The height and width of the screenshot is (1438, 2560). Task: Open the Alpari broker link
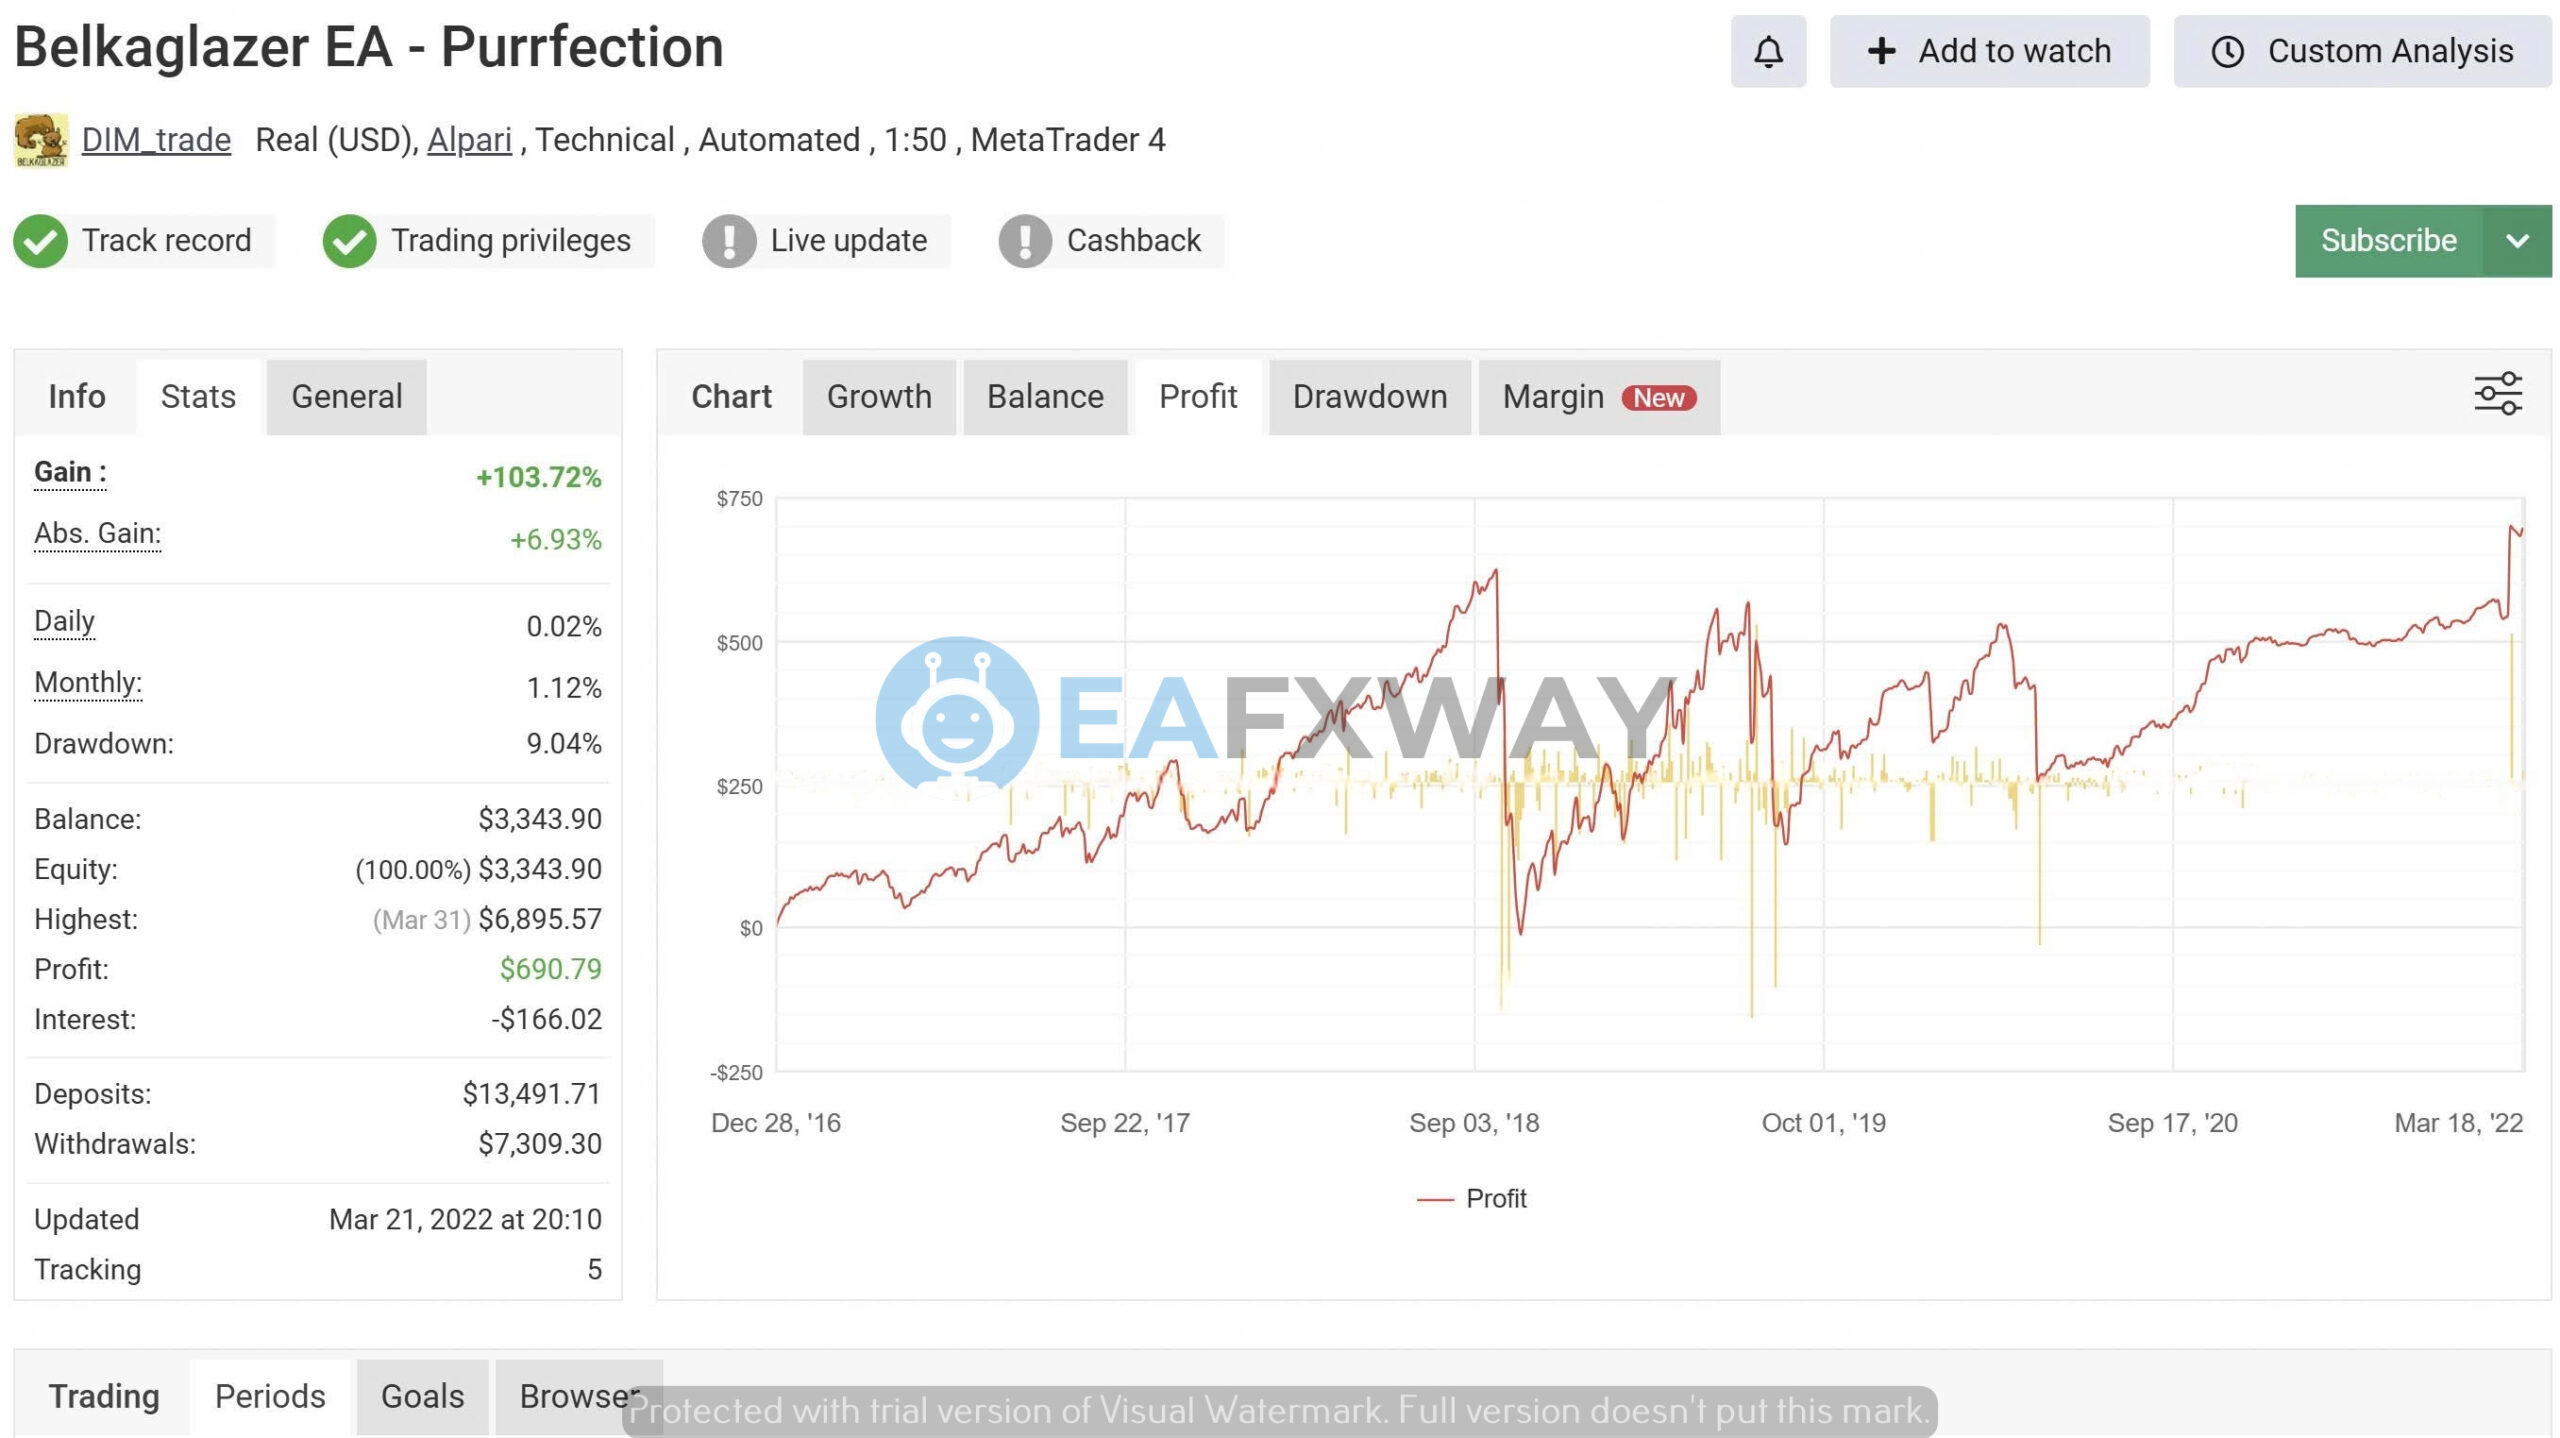[x=469, y=139]
